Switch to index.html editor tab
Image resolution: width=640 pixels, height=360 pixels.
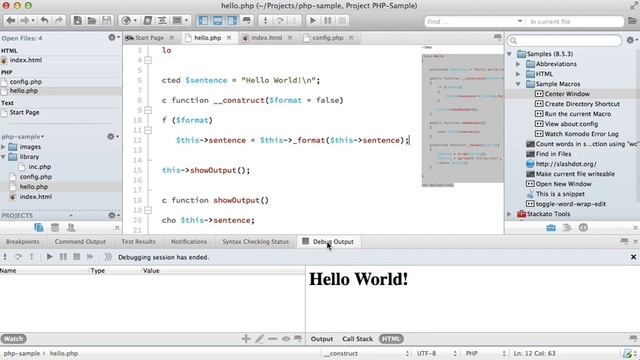(x=267, y=38)
